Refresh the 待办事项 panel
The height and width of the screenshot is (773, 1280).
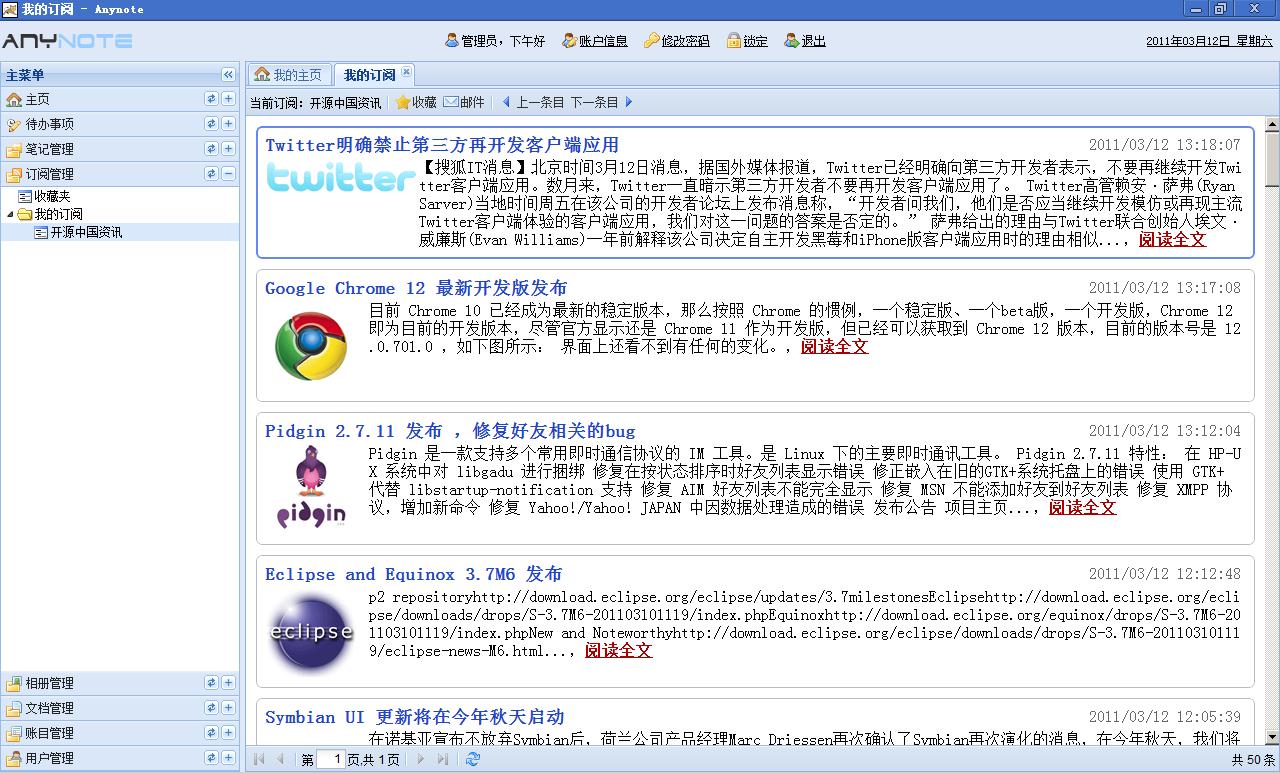211,124
